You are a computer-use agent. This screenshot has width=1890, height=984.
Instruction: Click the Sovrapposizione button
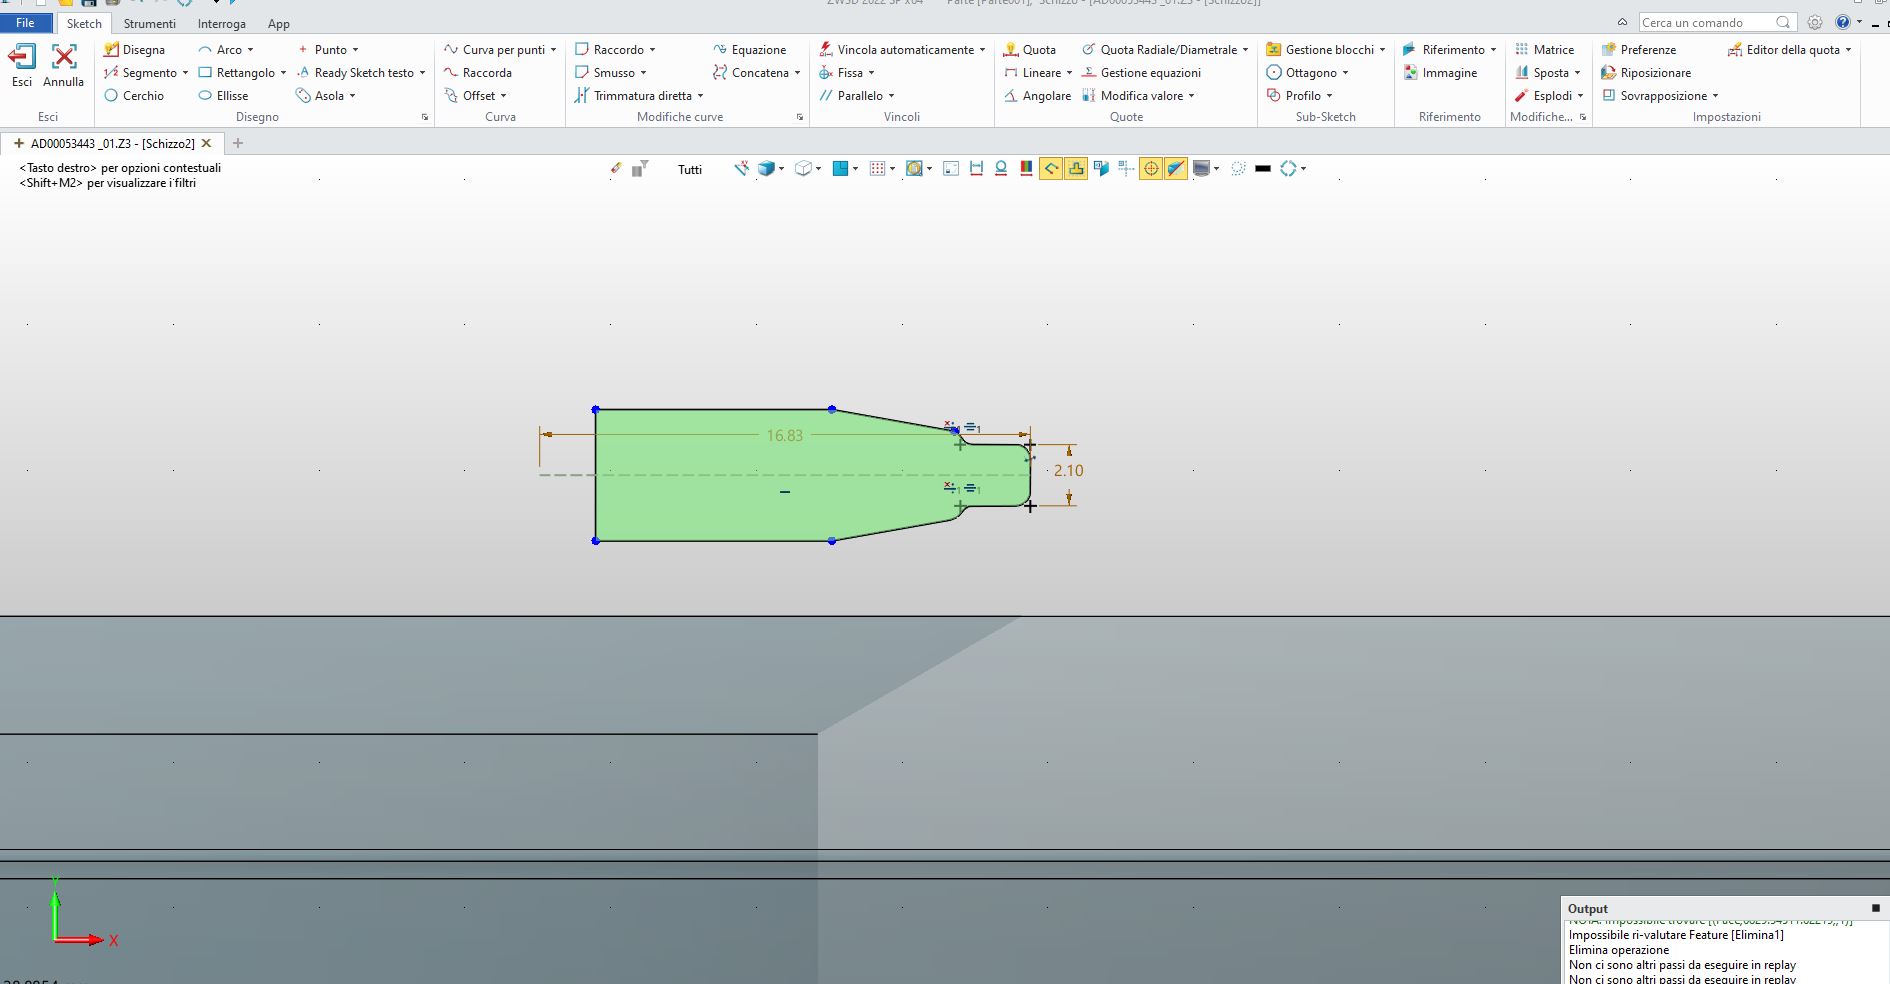pos(1655,95)
